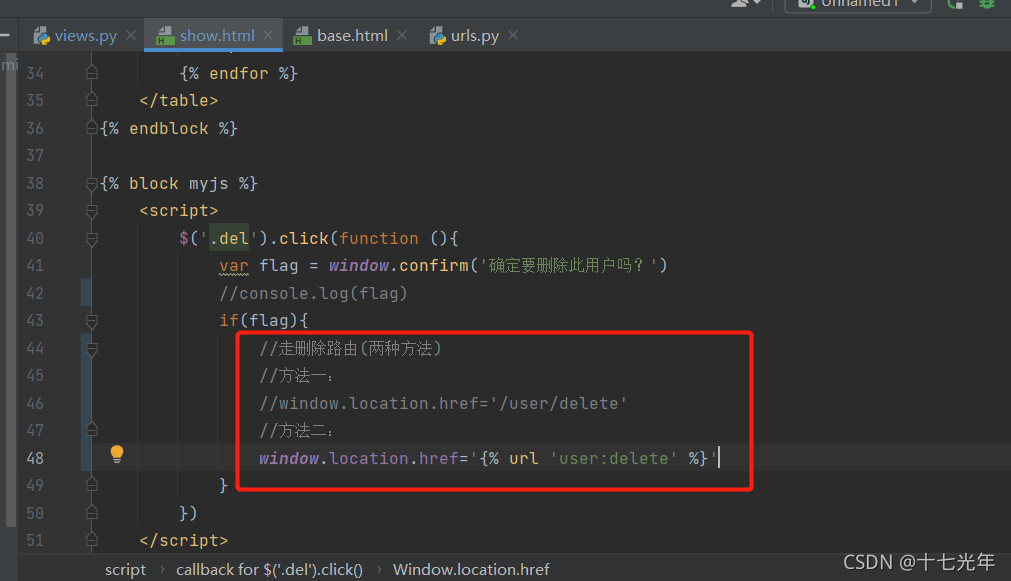Place cursor on '{% endblock %}' code
Image resolution: width=1011 pixels, height=581 pixels.
coord(169,128)
